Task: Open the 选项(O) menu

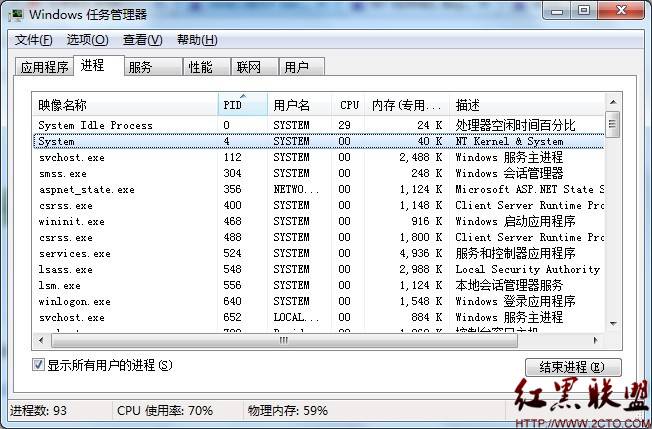Action: [87, 40]
